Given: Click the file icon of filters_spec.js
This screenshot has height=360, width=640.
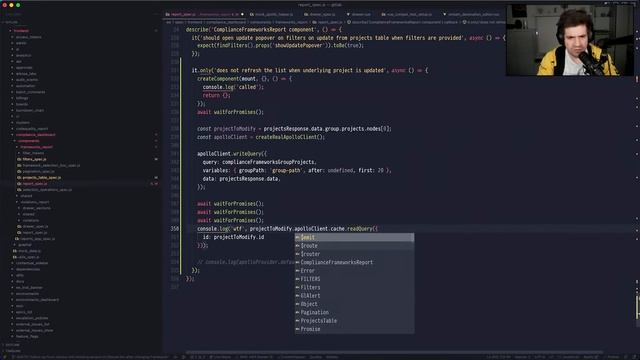Looking at the screenshot, I should click(19, 159).
